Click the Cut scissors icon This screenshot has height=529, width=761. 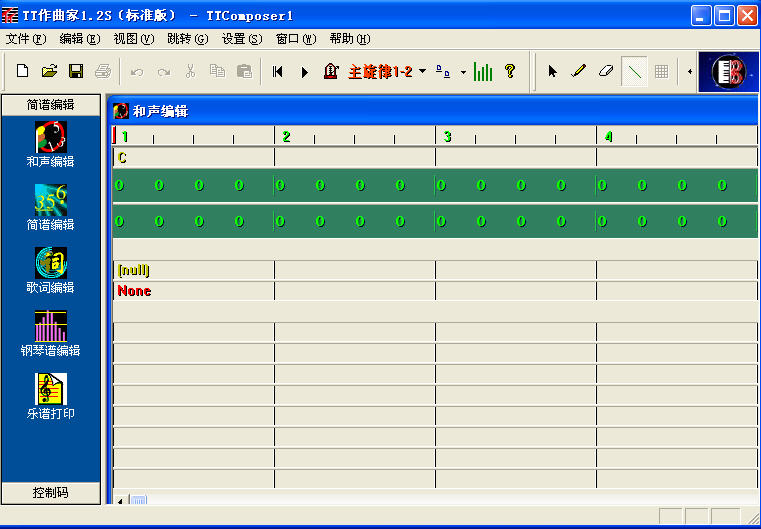pos(190,71)
